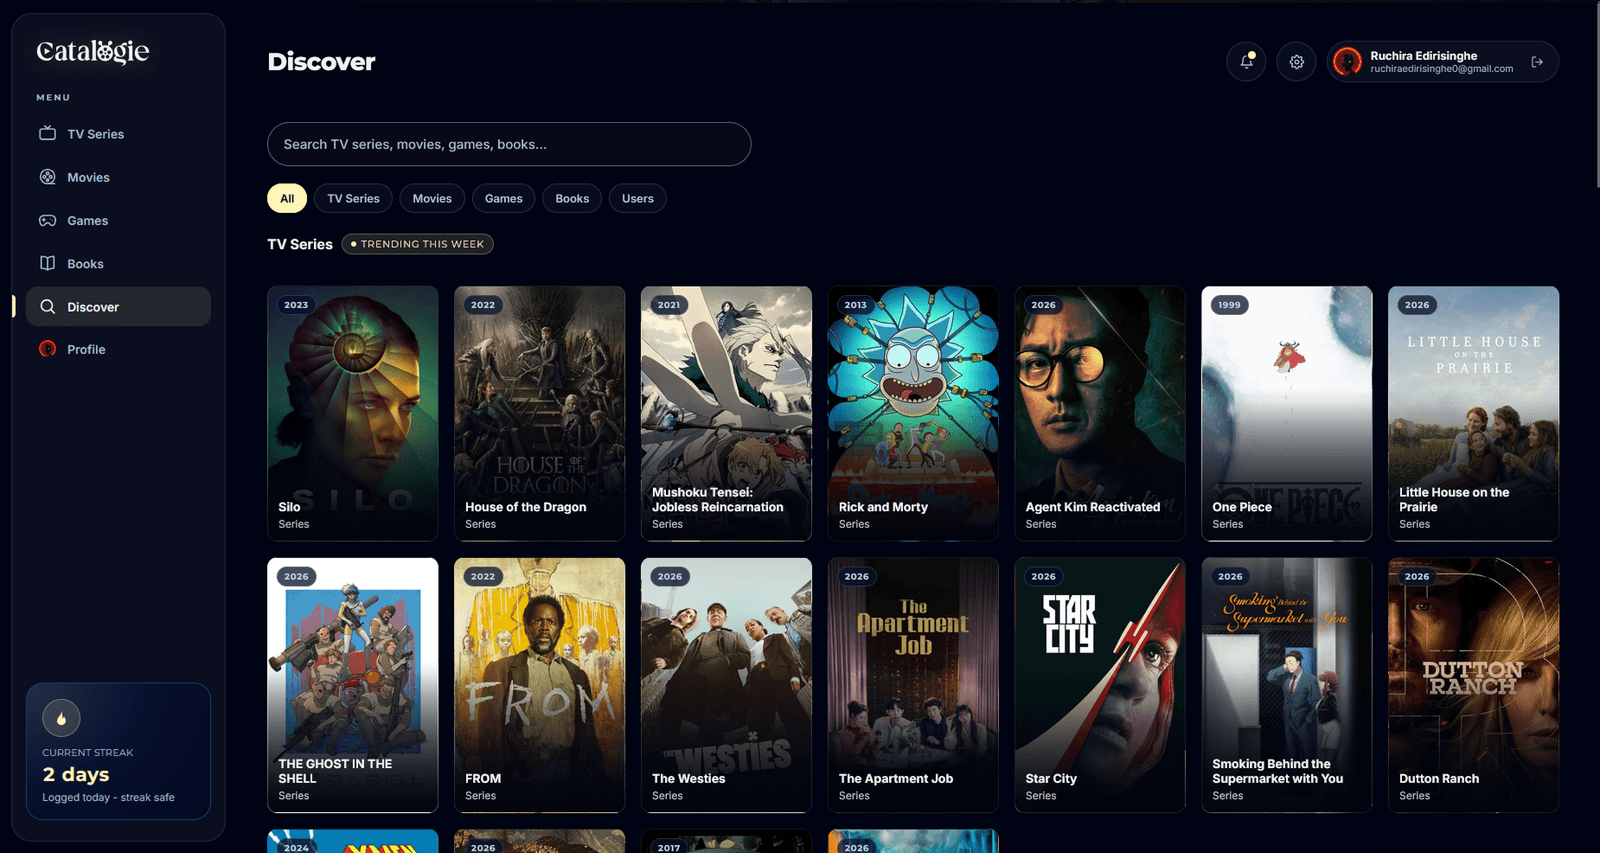Screen dimensions: 1600x853
Task: Click the streak flame icon
Action: 61,718
